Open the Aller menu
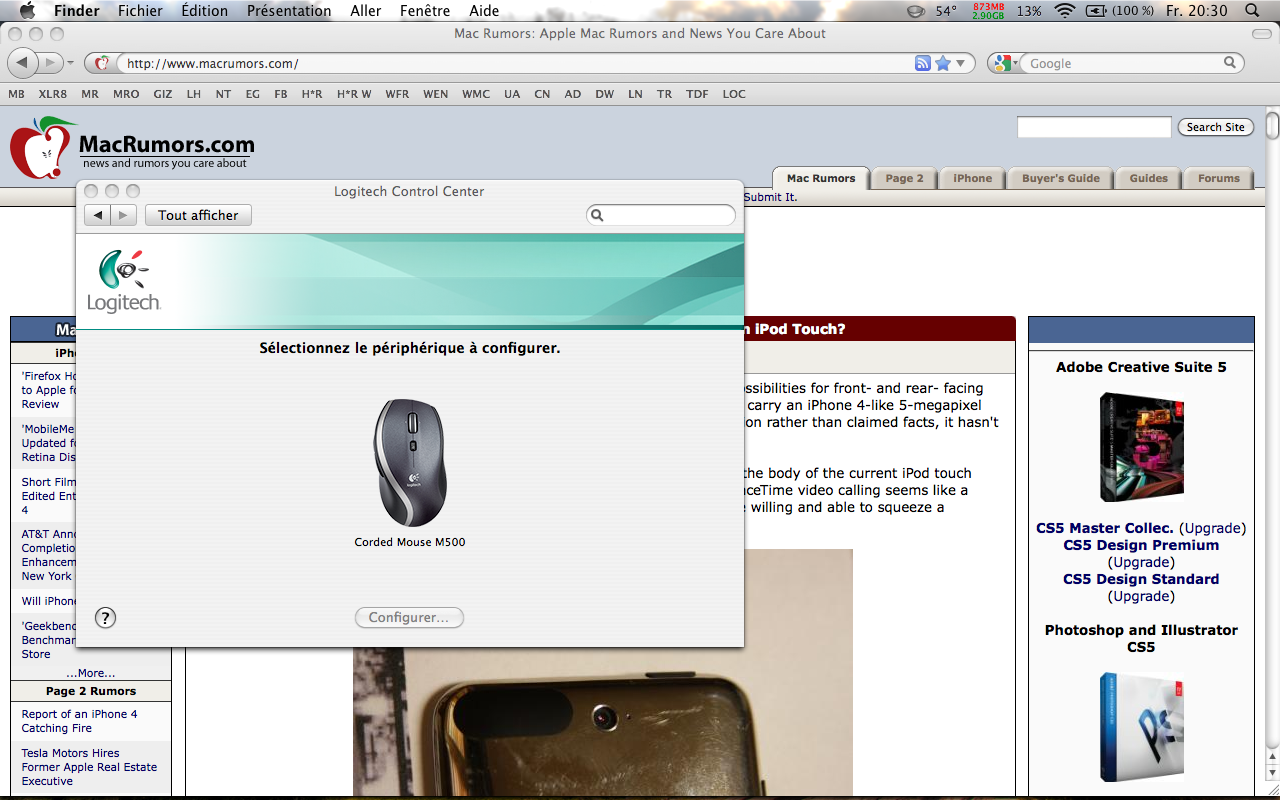 [366, 11]
